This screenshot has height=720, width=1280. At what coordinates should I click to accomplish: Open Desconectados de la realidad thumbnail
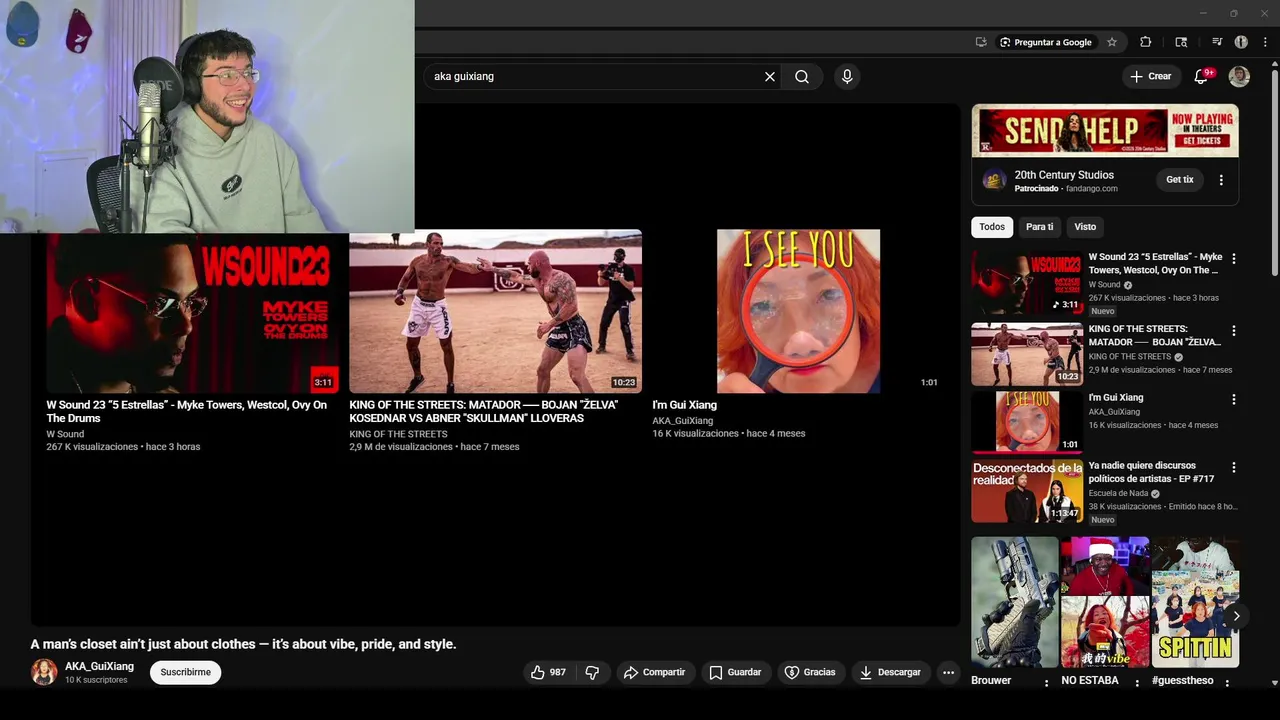(x=1027, y=491)
